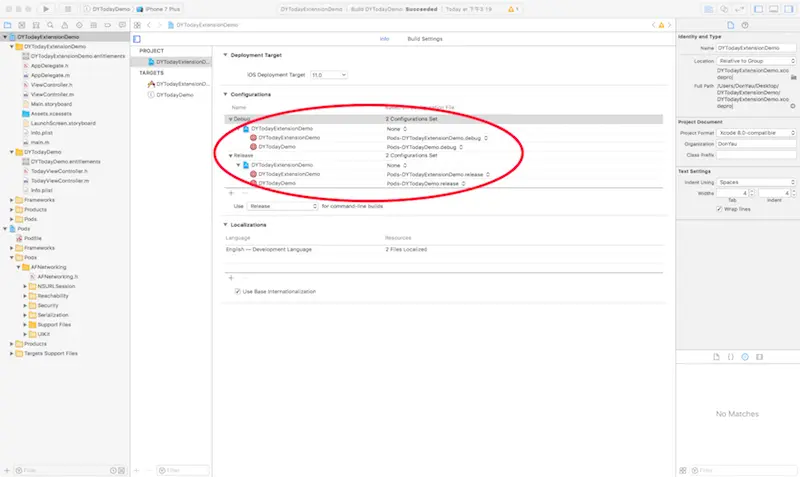The width and height of the screenshot is (800, 477).
Task: Click the Class Prefix field
Action: [756, 155]
